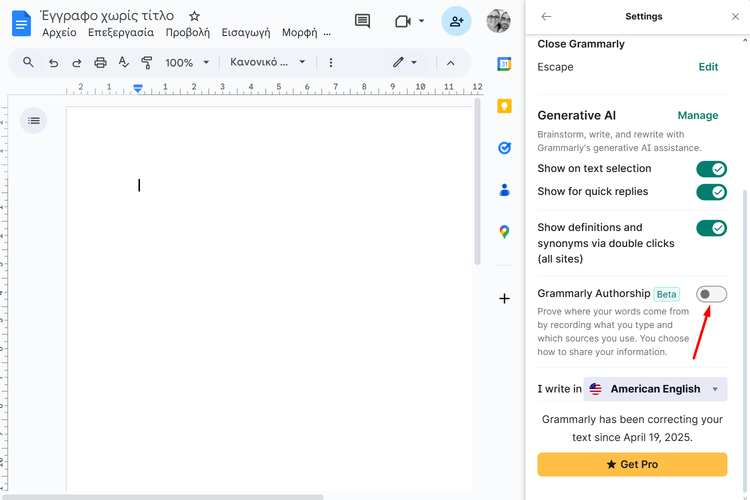This screenshot has width=750, height=500.
Task: Open the Εισαγωγή menu
Action: (246, 33)
